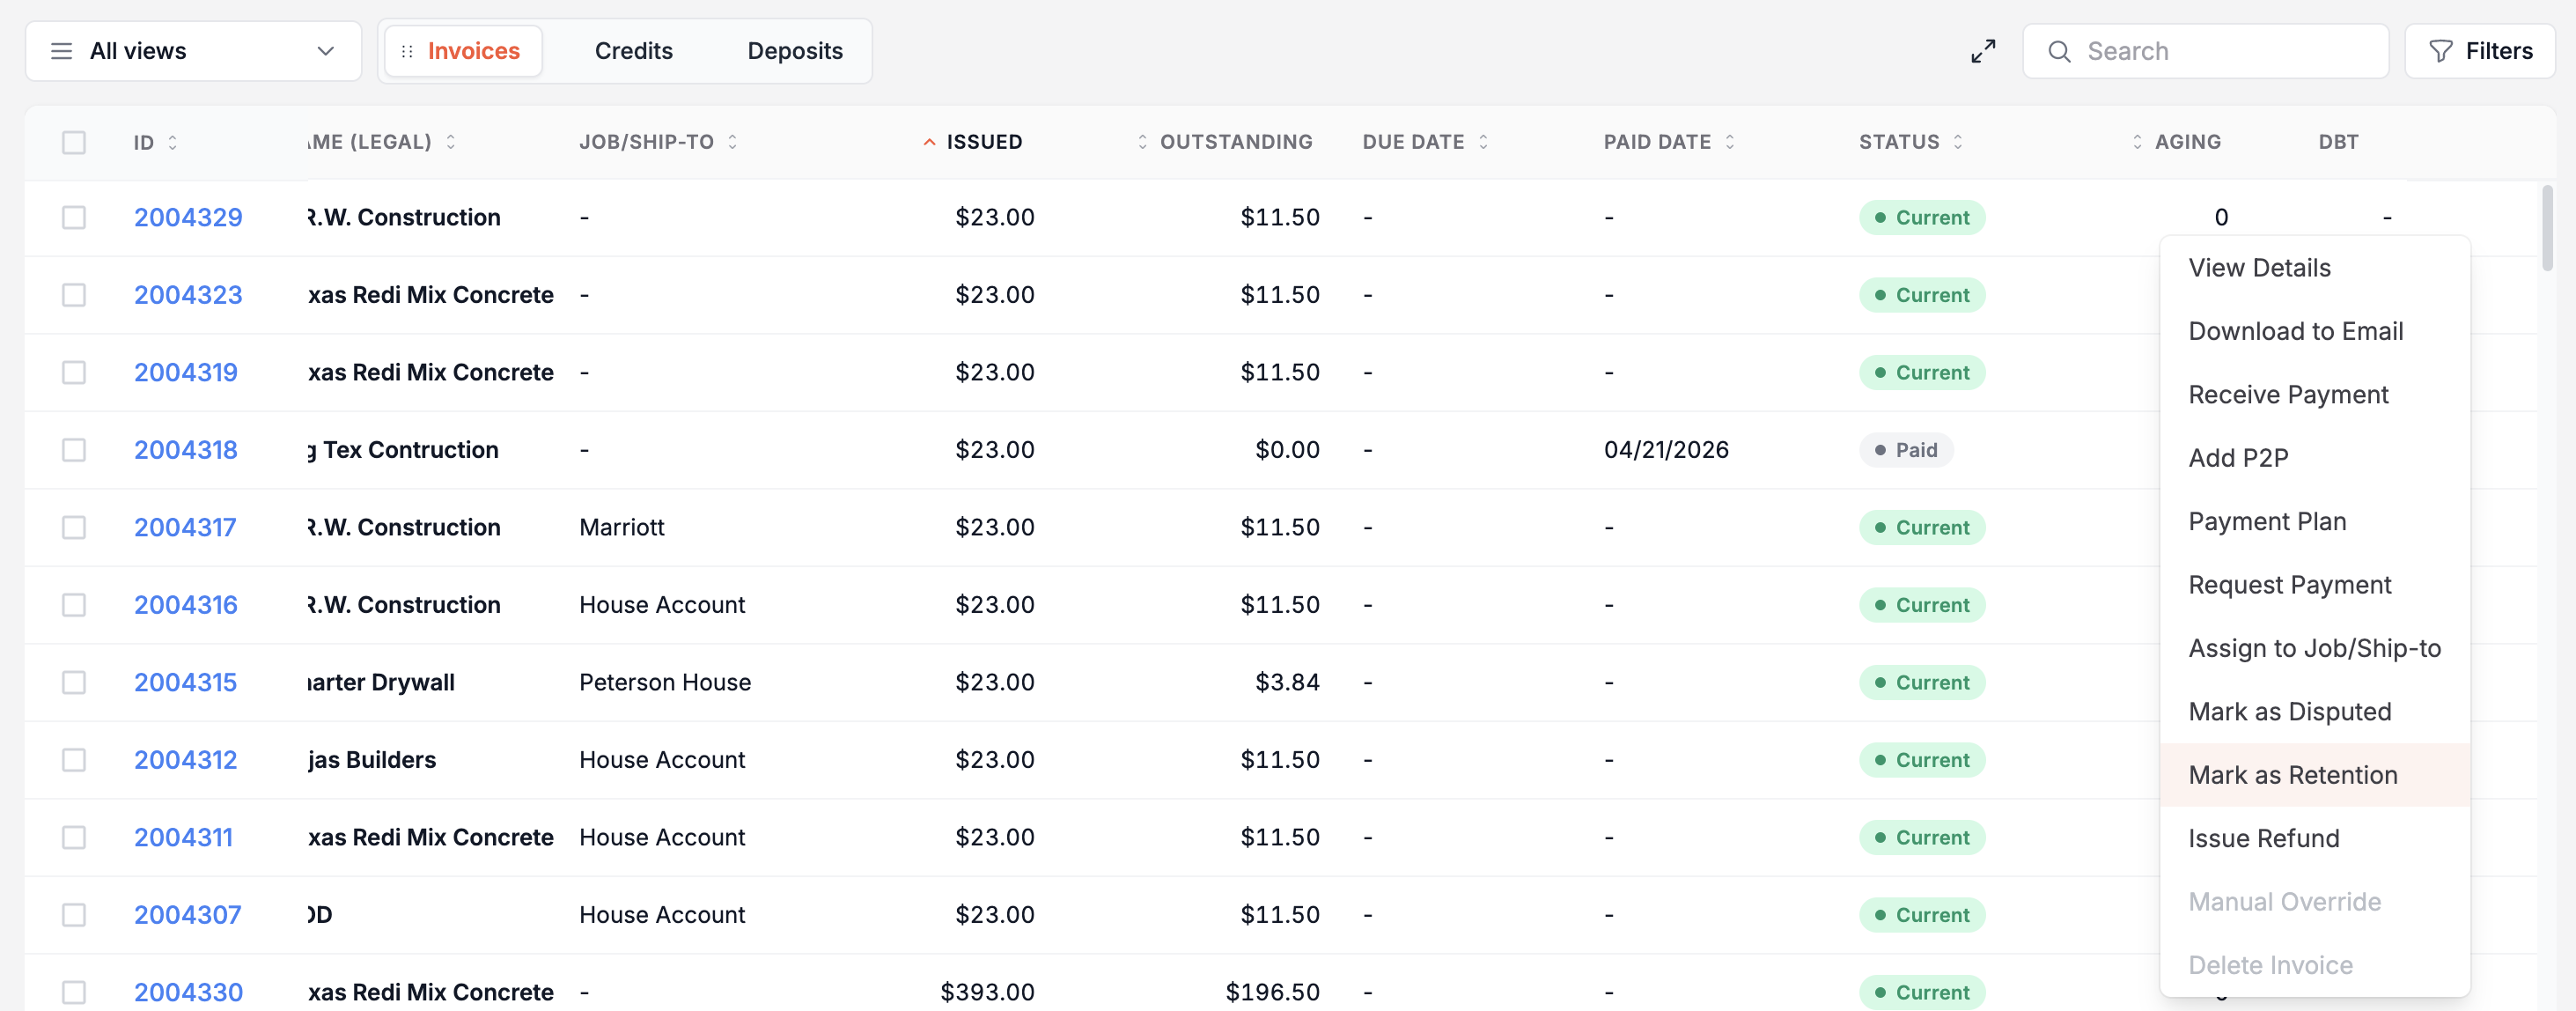Sort by the ID column arrows
This screenshot has height=1011, width=2576.
pos(172,142)
